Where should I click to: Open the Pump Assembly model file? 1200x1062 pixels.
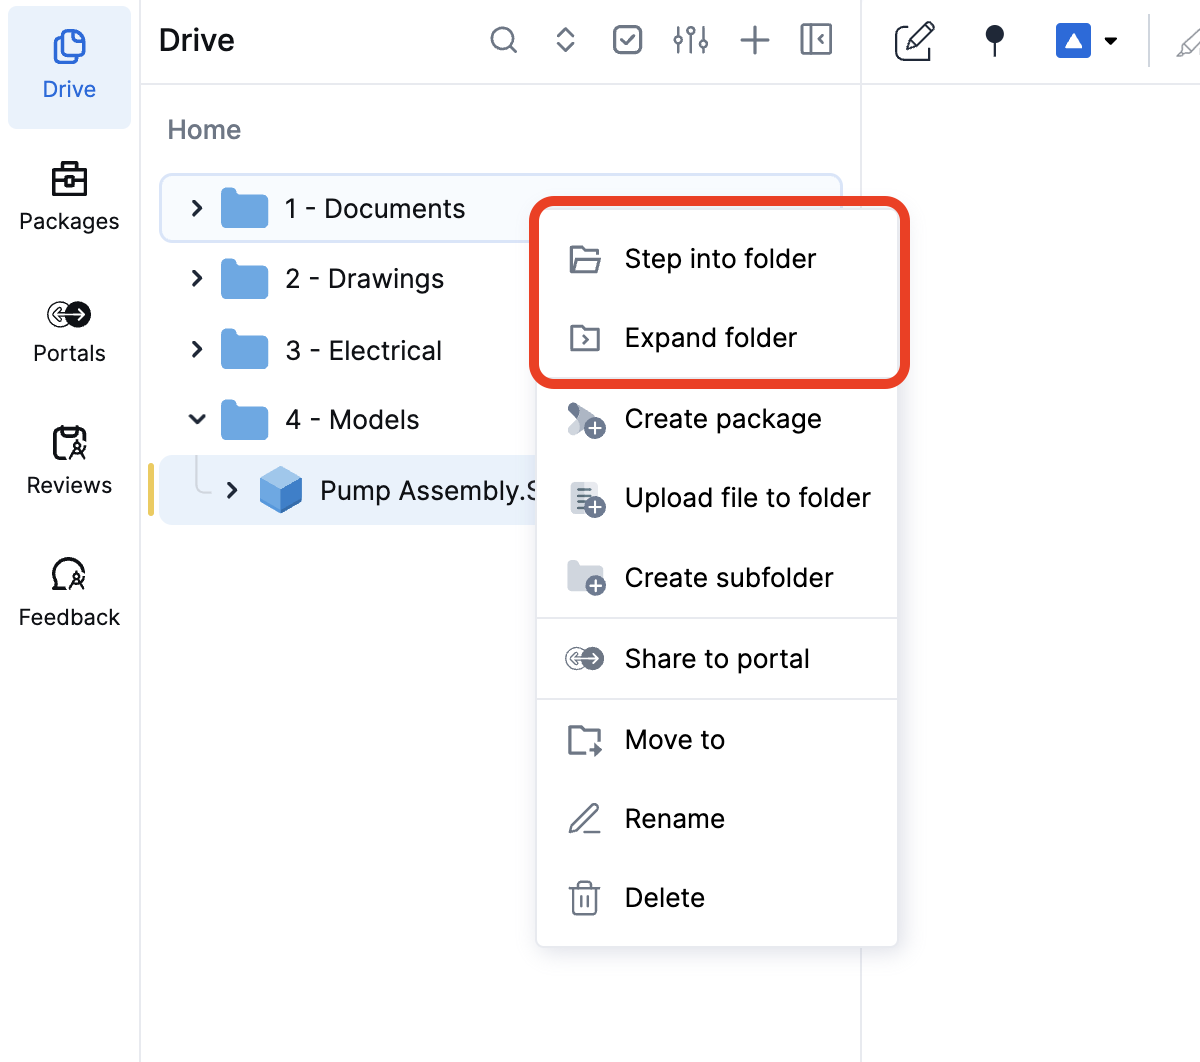tap(348, 490)
